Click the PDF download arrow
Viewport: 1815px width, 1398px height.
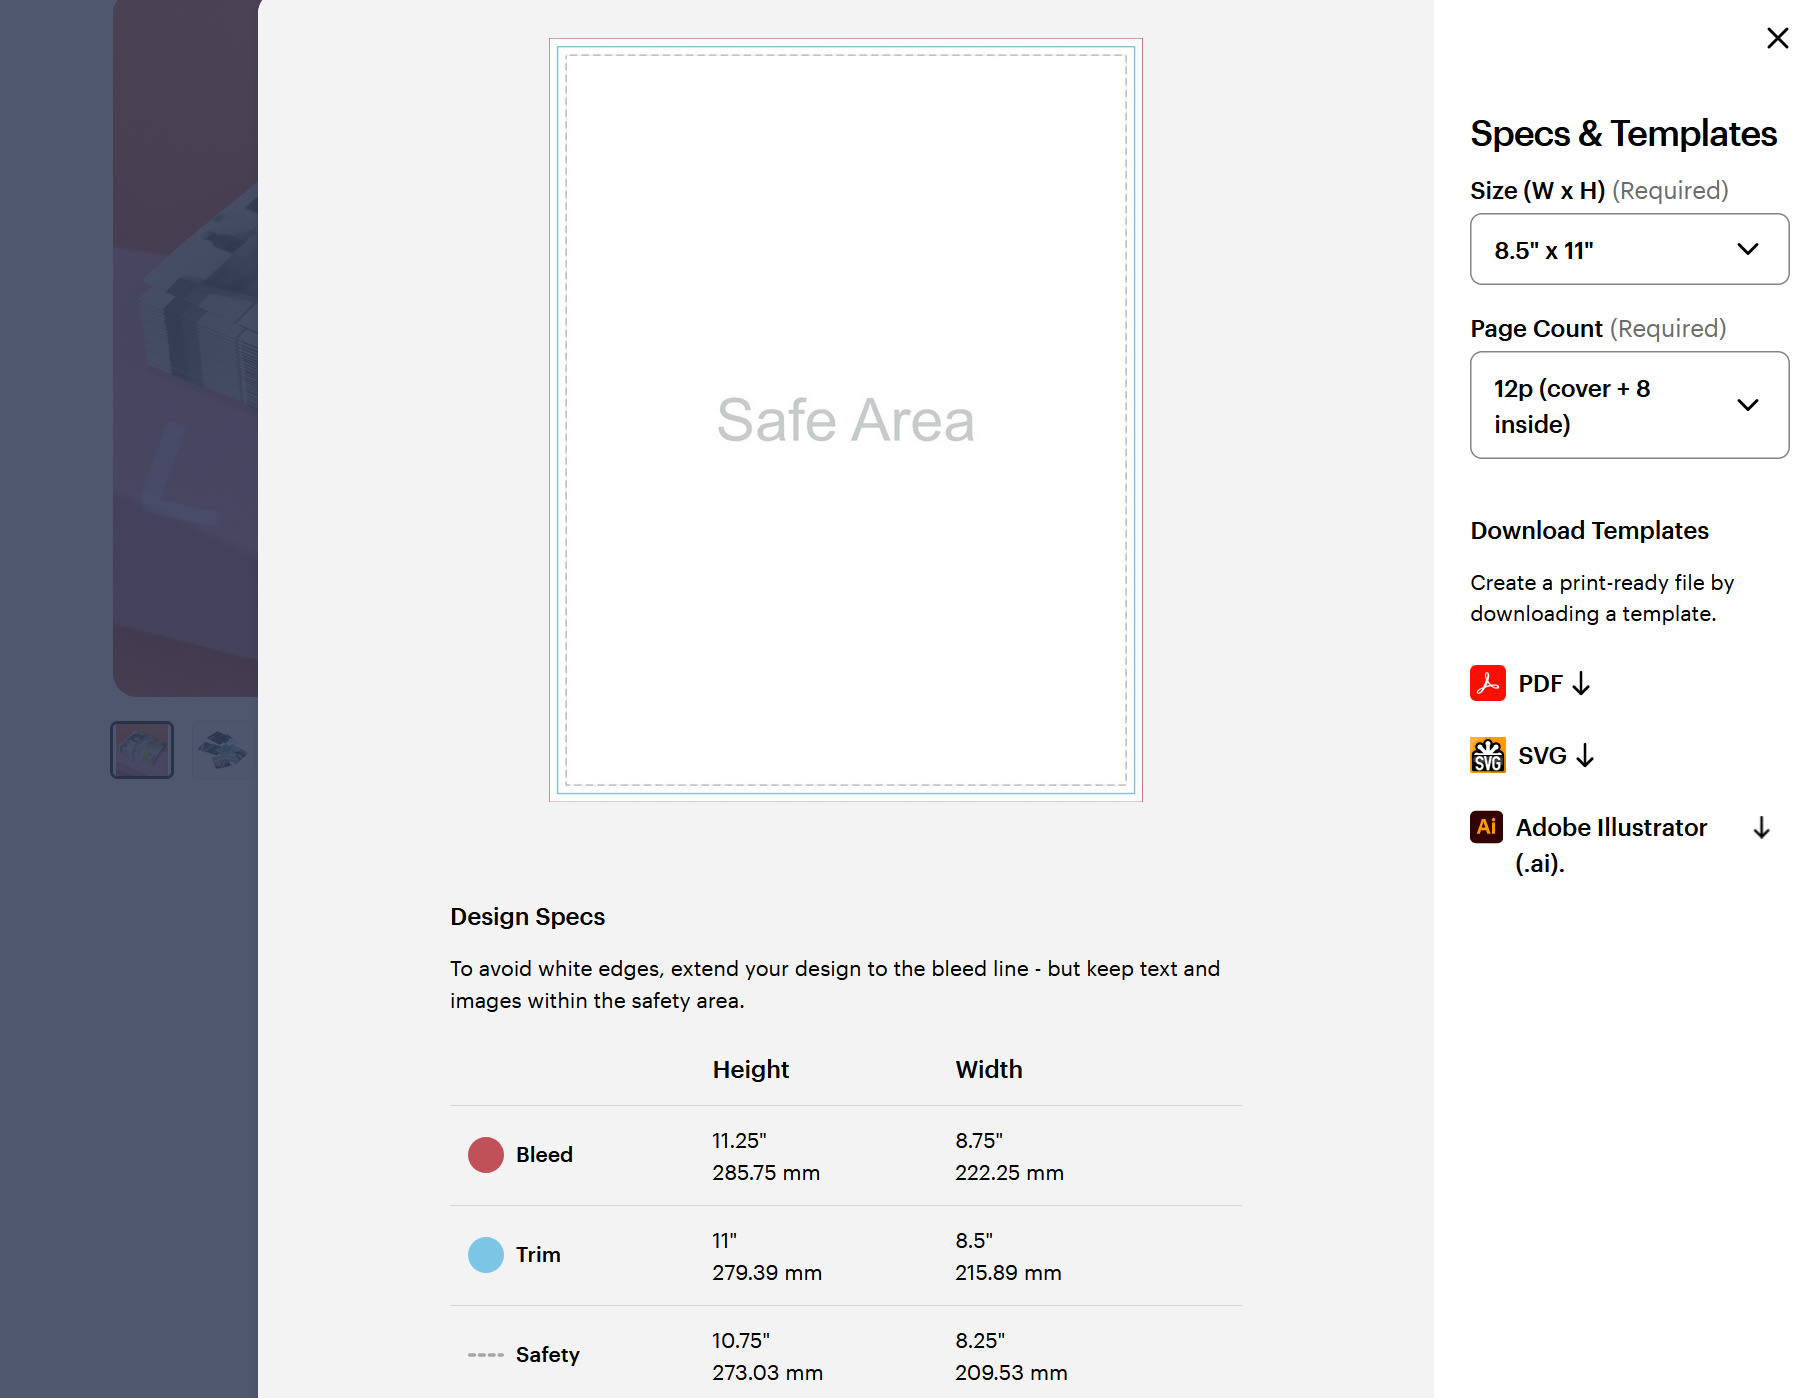click(1581, 684)
